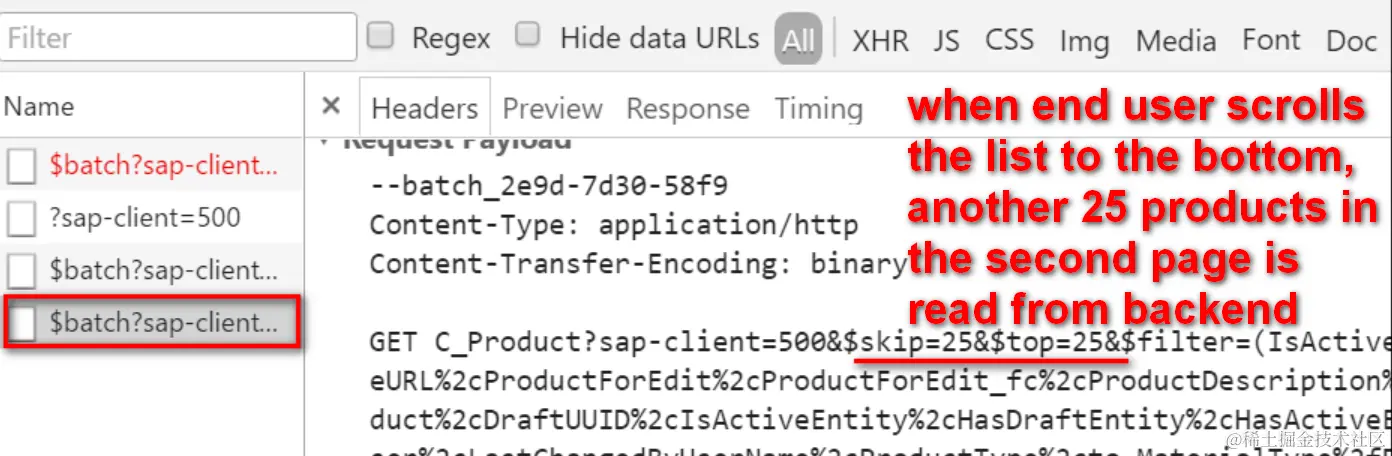The height and width of the screenshot is (456, 1392).
Task: Click file icon of third $batch request
Action: point(22,270)
